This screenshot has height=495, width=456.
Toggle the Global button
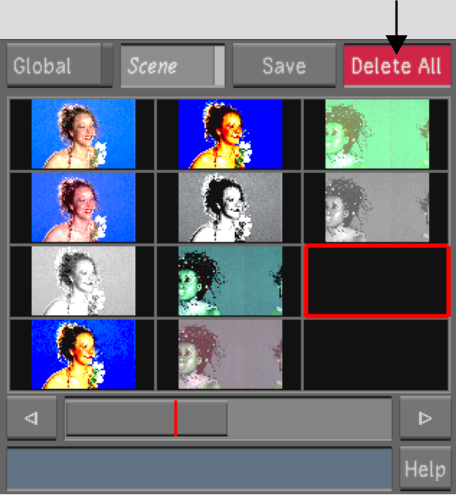[x=59, y=65]
